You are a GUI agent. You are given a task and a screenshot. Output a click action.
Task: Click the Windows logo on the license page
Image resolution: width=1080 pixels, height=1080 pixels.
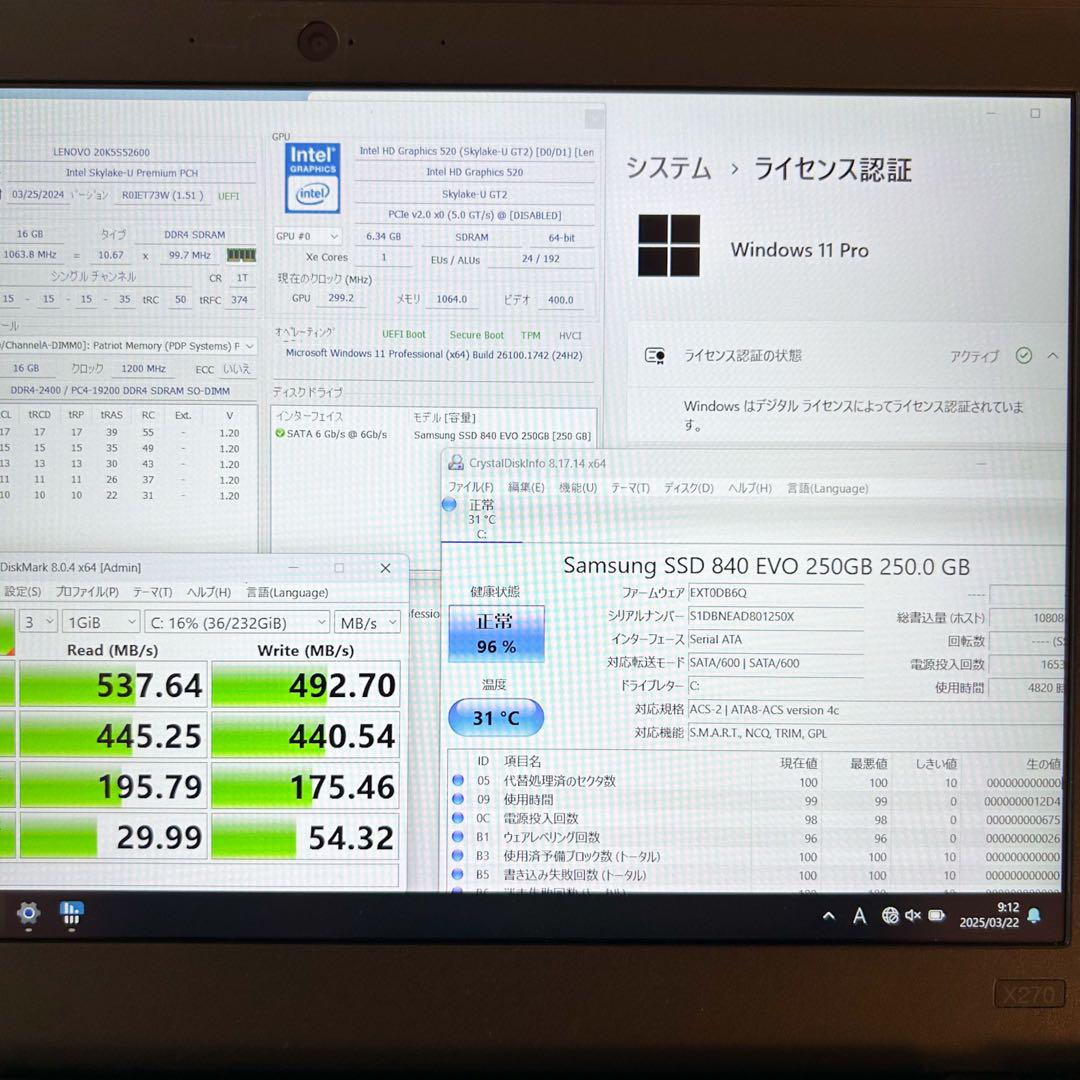pos(669,245)
